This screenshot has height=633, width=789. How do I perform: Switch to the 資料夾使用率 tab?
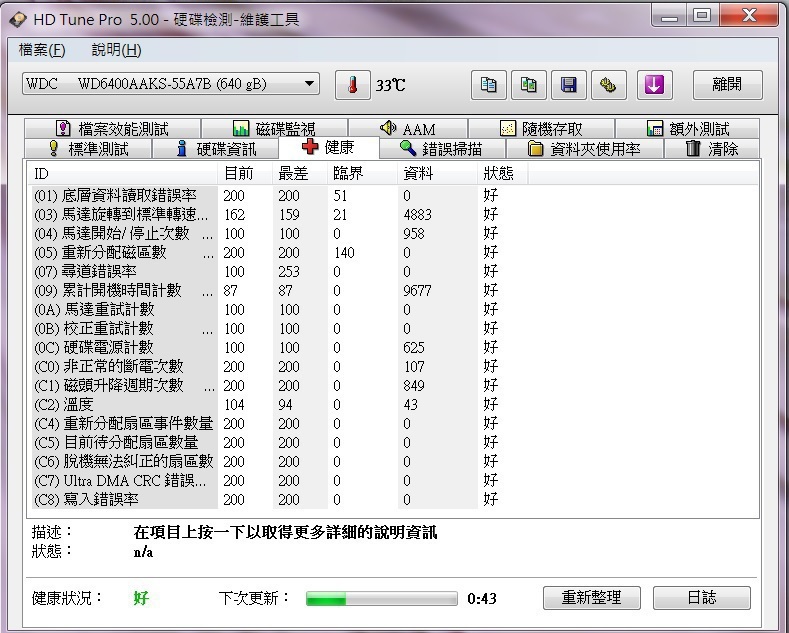(584, 149)
